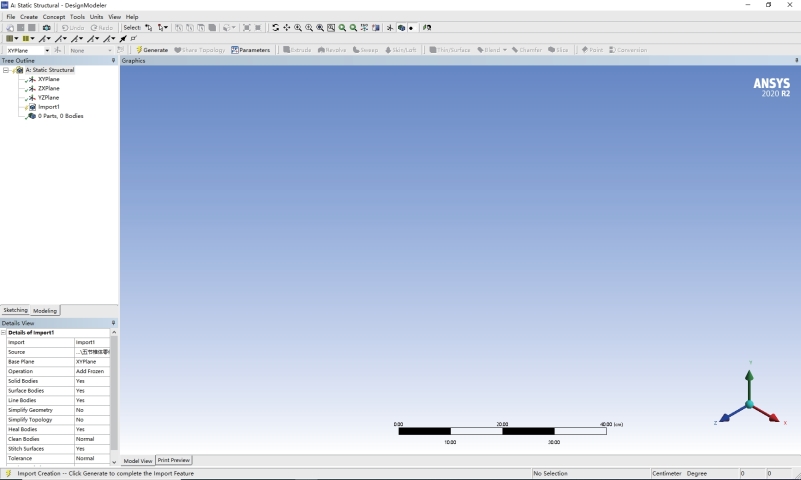This screenshot has width=801, height=480.
Task: Open the Select Mode dropdown arrow
Action: pos(166,28)
